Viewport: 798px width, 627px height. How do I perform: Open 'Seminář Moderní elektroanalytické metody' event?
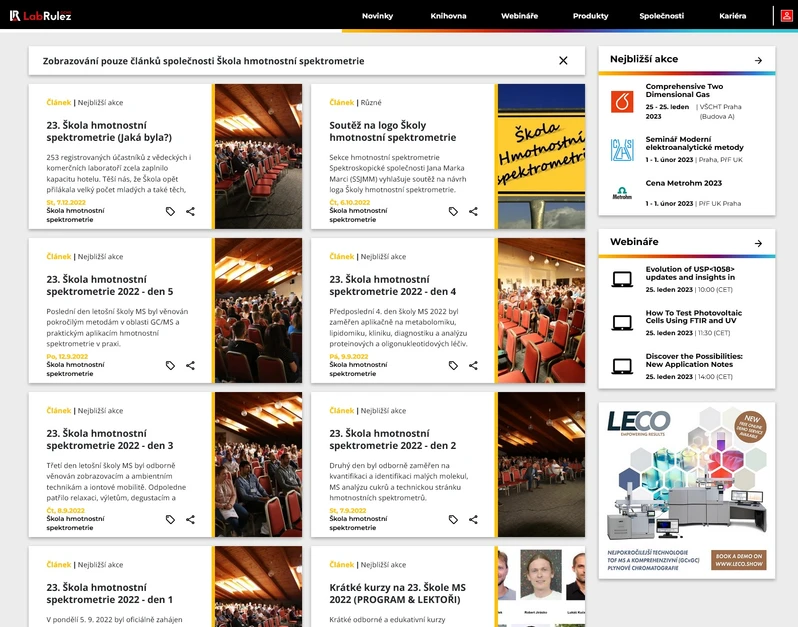point(694,147)
